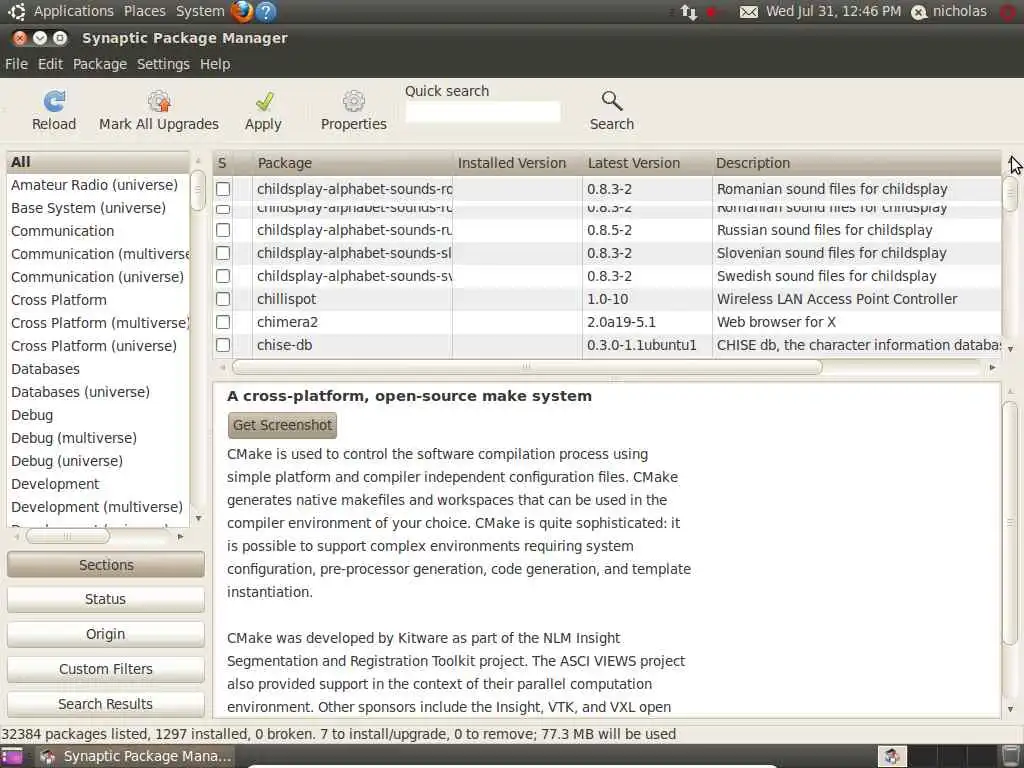Sort by the Installed Version column header

click(517, 163)
